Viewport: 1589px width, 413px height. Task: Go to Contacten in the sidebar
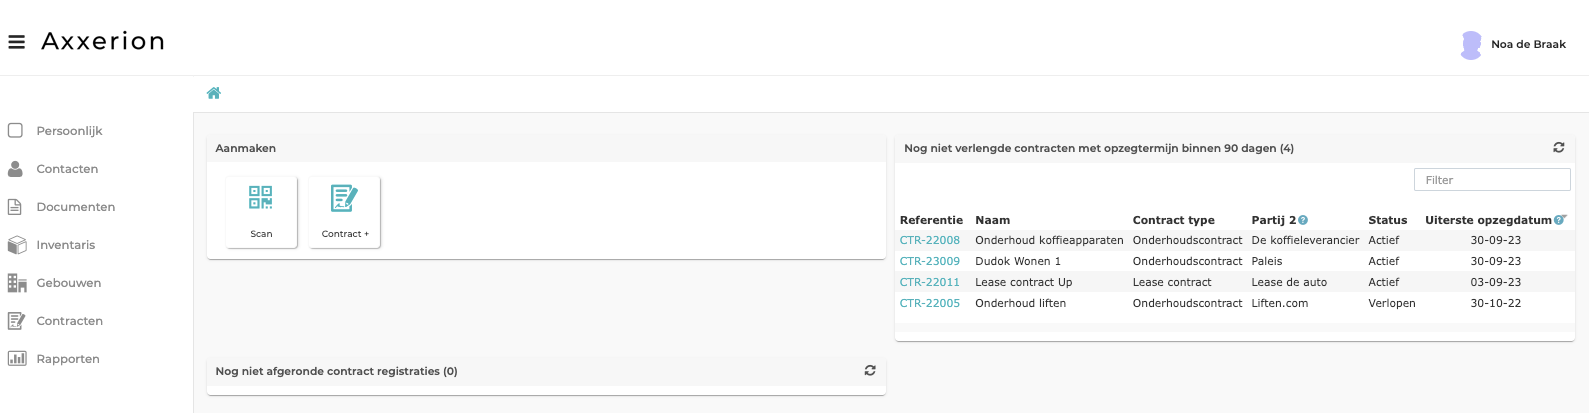[67, 169]
